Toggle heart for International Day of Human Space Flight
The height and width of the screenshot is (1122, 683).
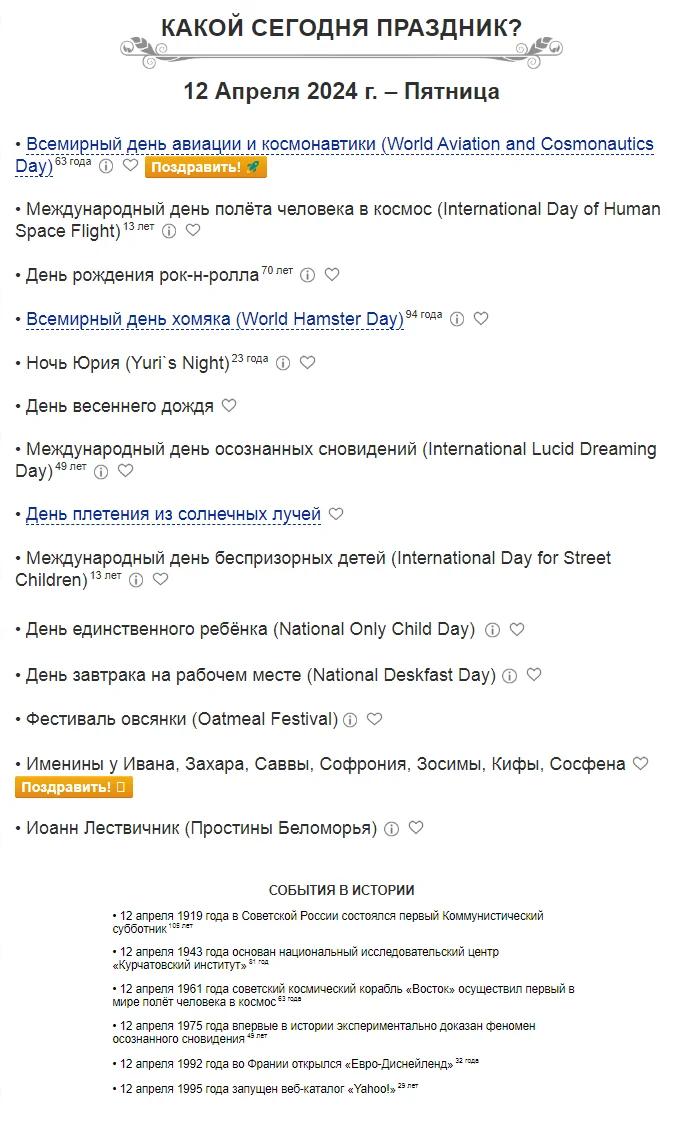(x=193, y=230)
